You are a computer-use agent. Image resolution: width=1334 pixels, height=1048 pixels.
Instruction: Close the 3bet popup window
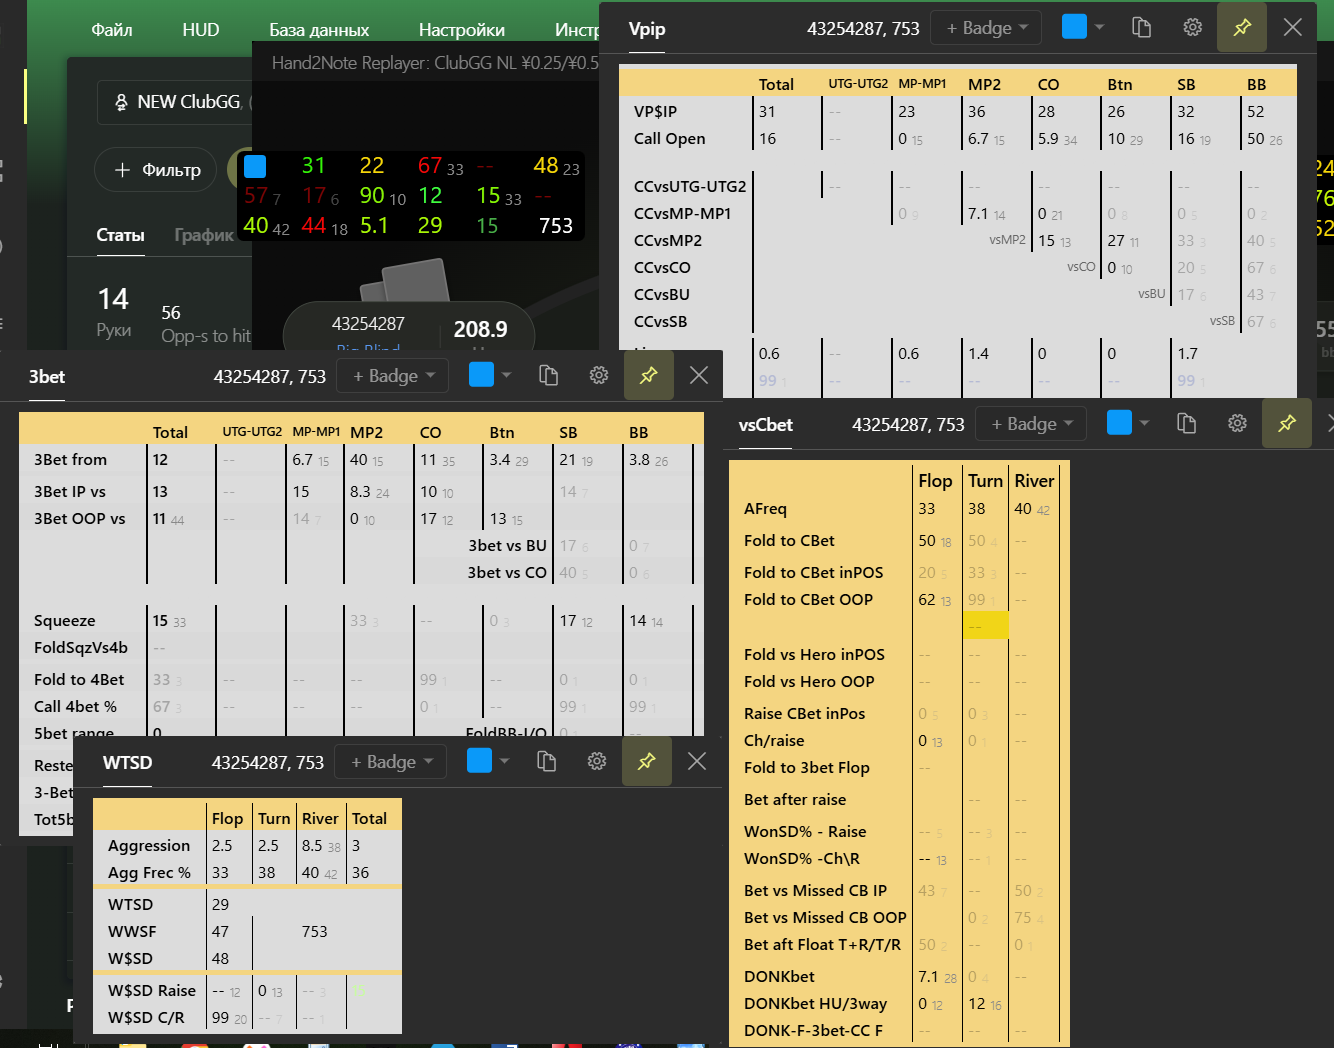699,375
